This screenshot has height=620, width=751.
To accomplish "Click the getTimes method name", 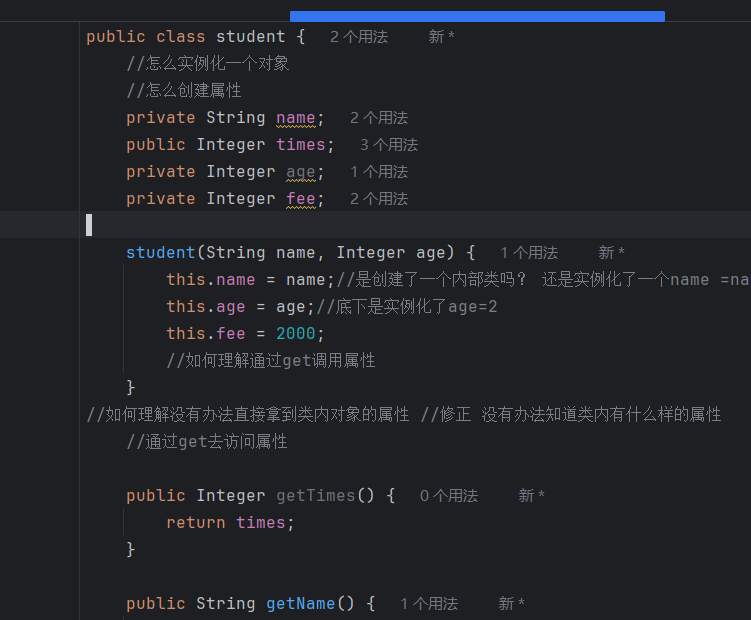I will [x=316, y=496].
